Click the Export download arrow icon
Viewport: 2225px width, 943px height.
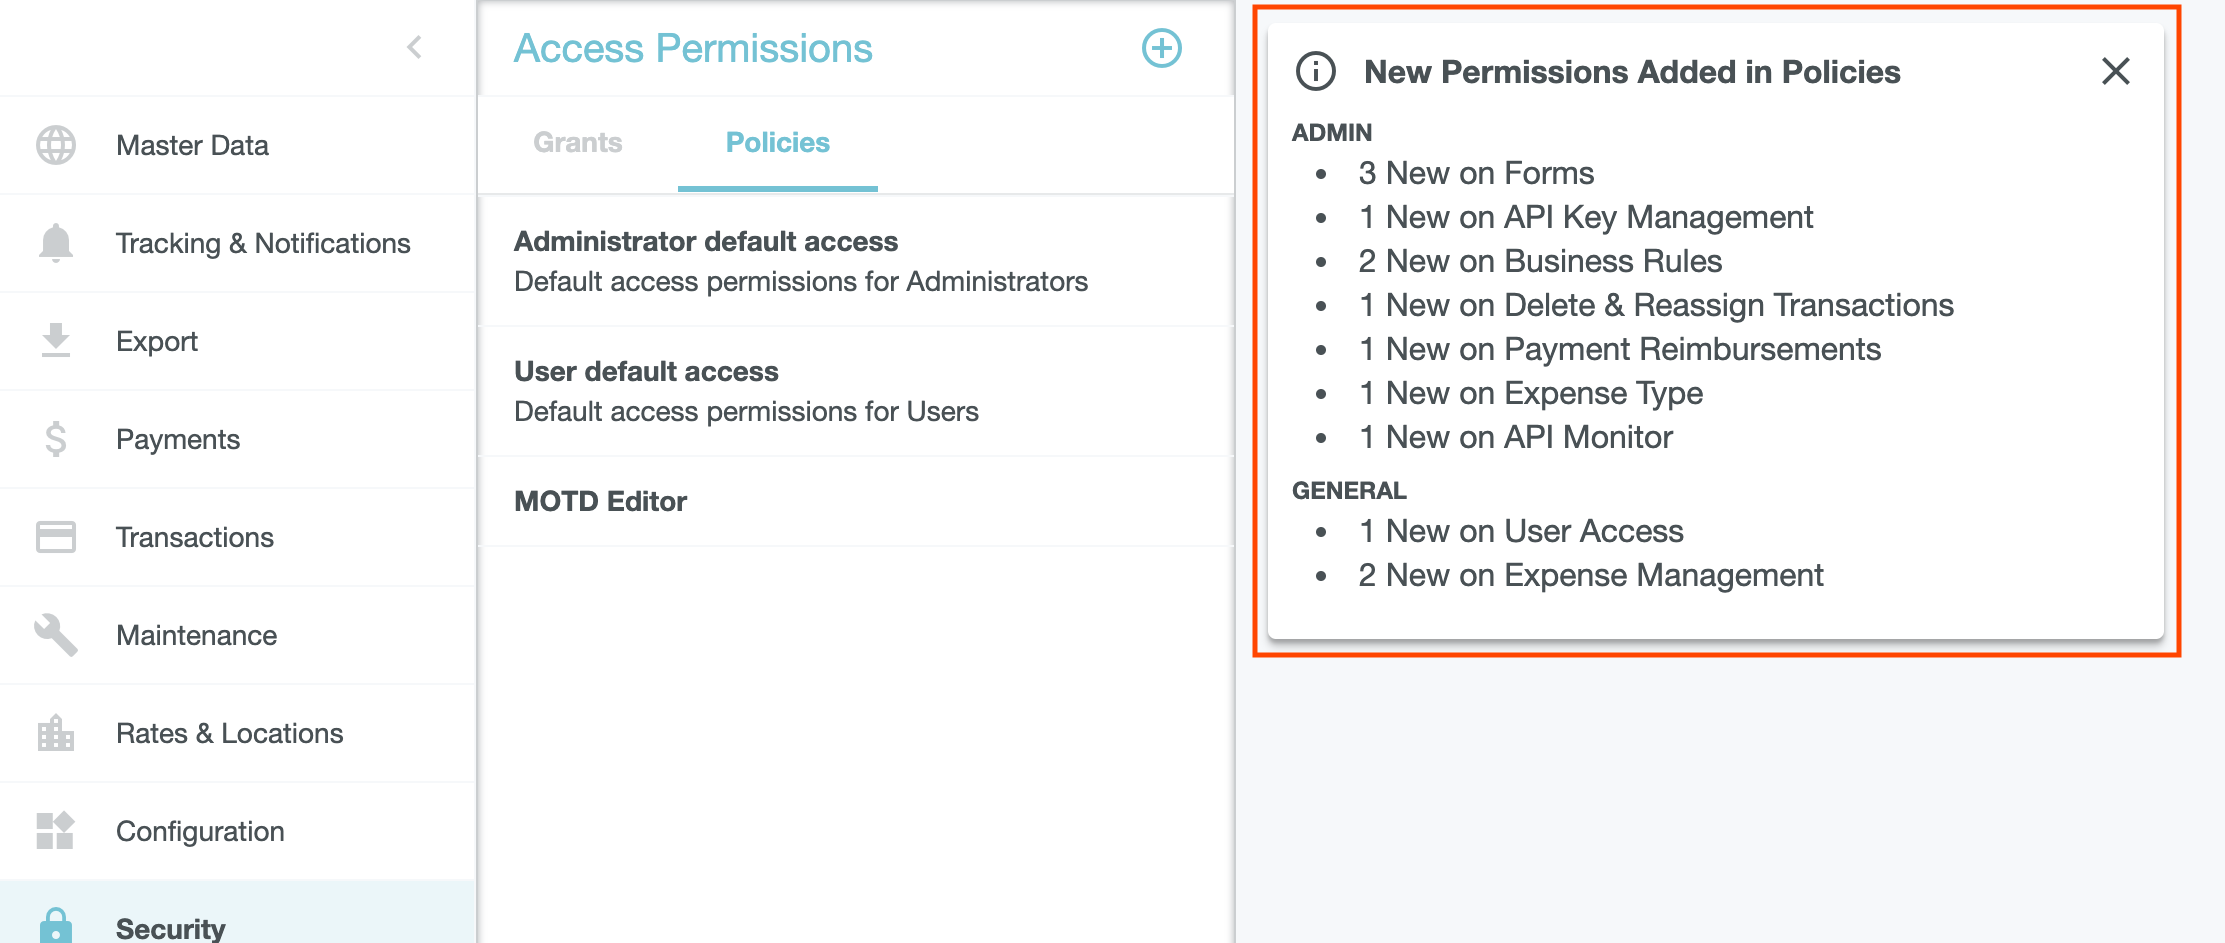pos(56,341)
